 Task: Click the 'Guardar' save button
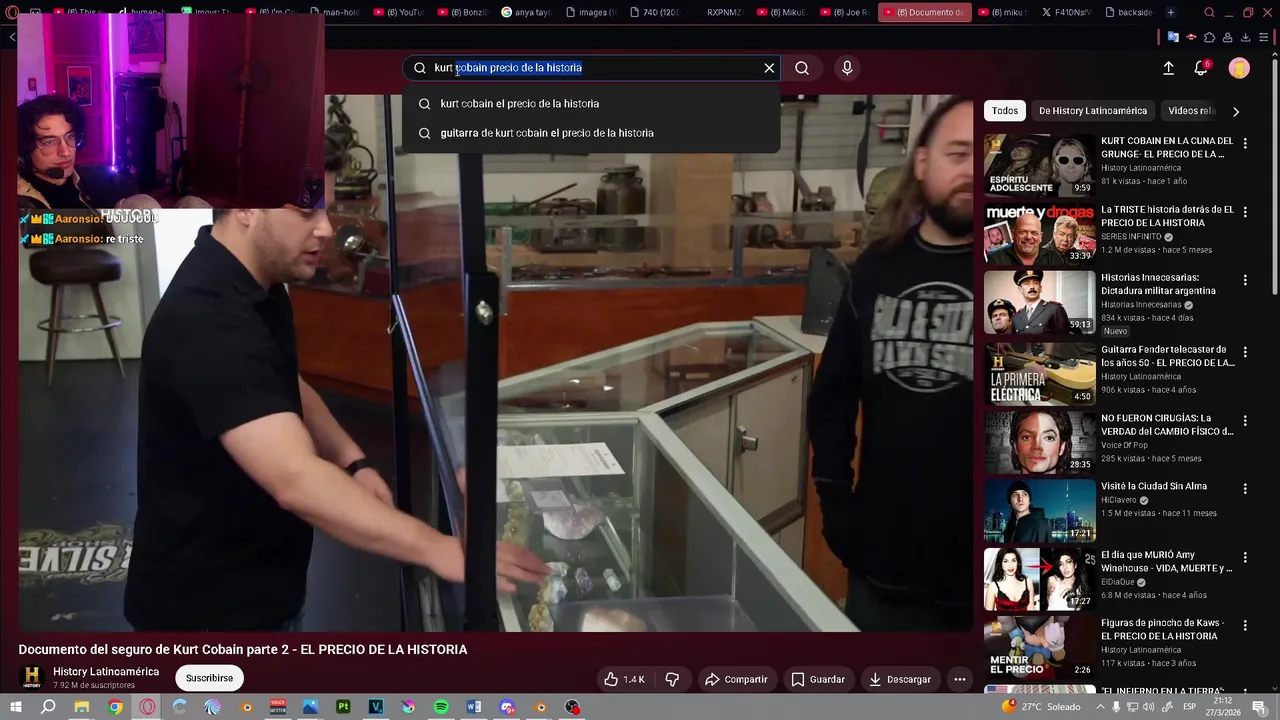pyautogui.click(x=818, y=679)
